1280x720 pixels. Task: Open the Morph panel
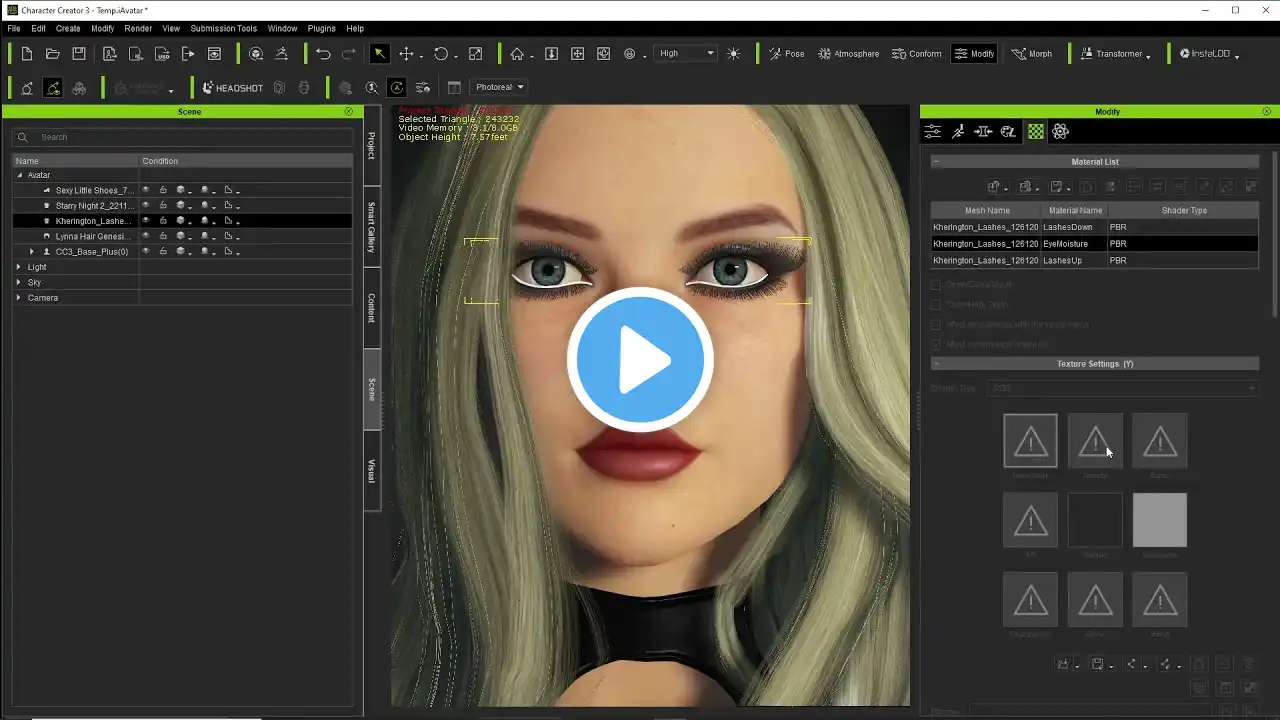[x=1031, y=54]
